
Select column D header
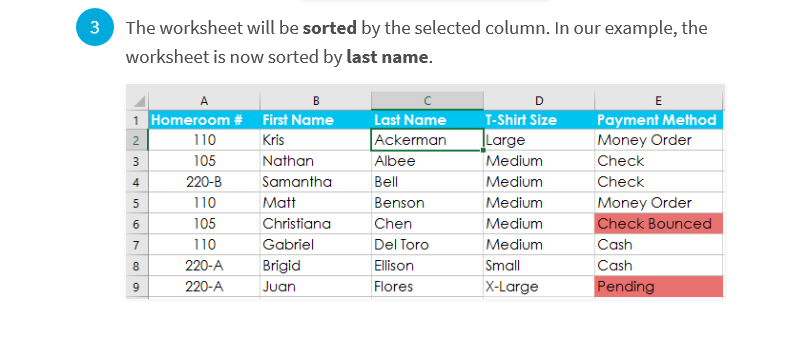point(539,101)
